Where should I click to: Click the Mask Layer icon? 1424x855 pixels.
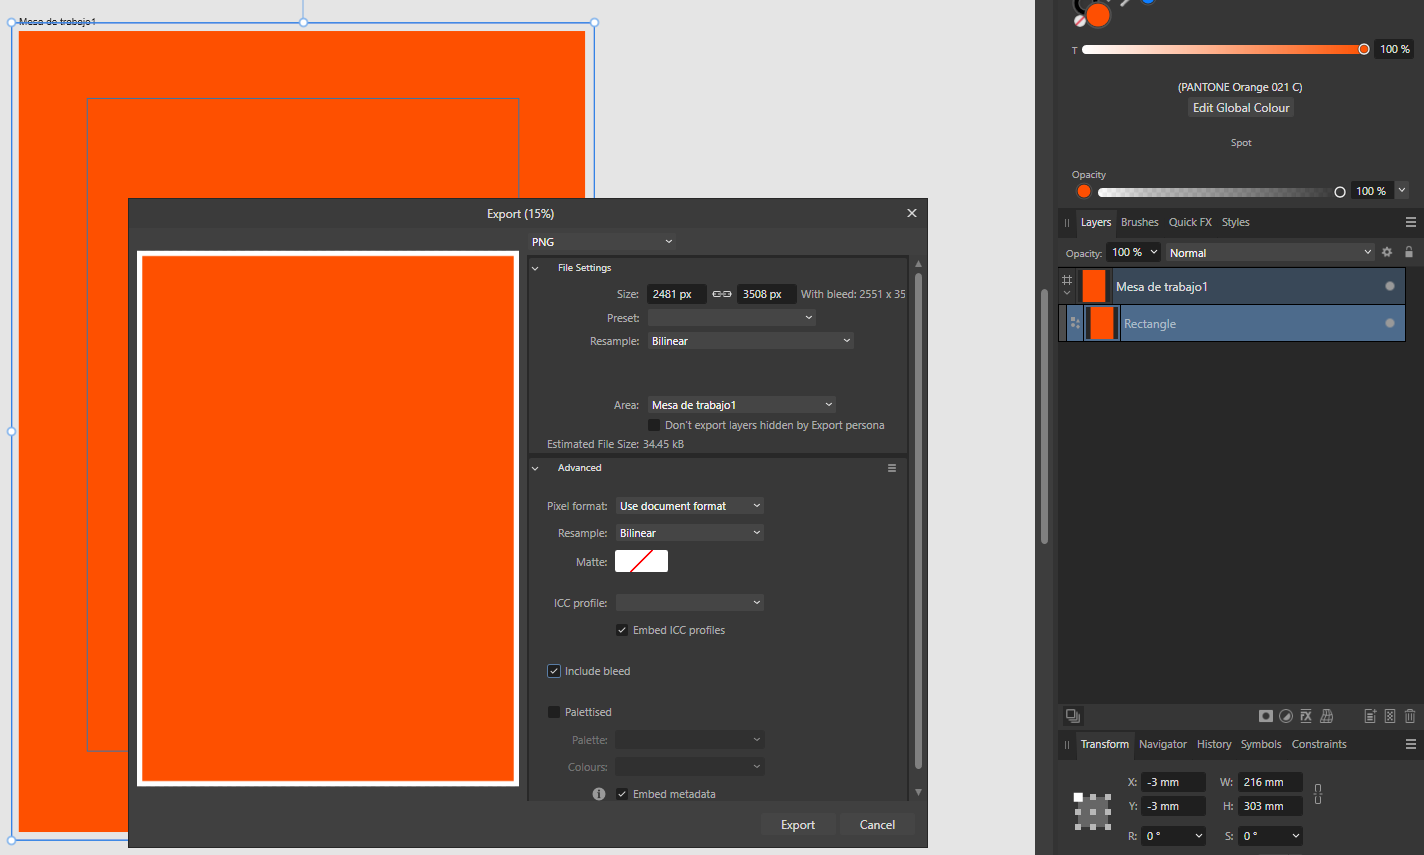click(x=1266, y=716)
